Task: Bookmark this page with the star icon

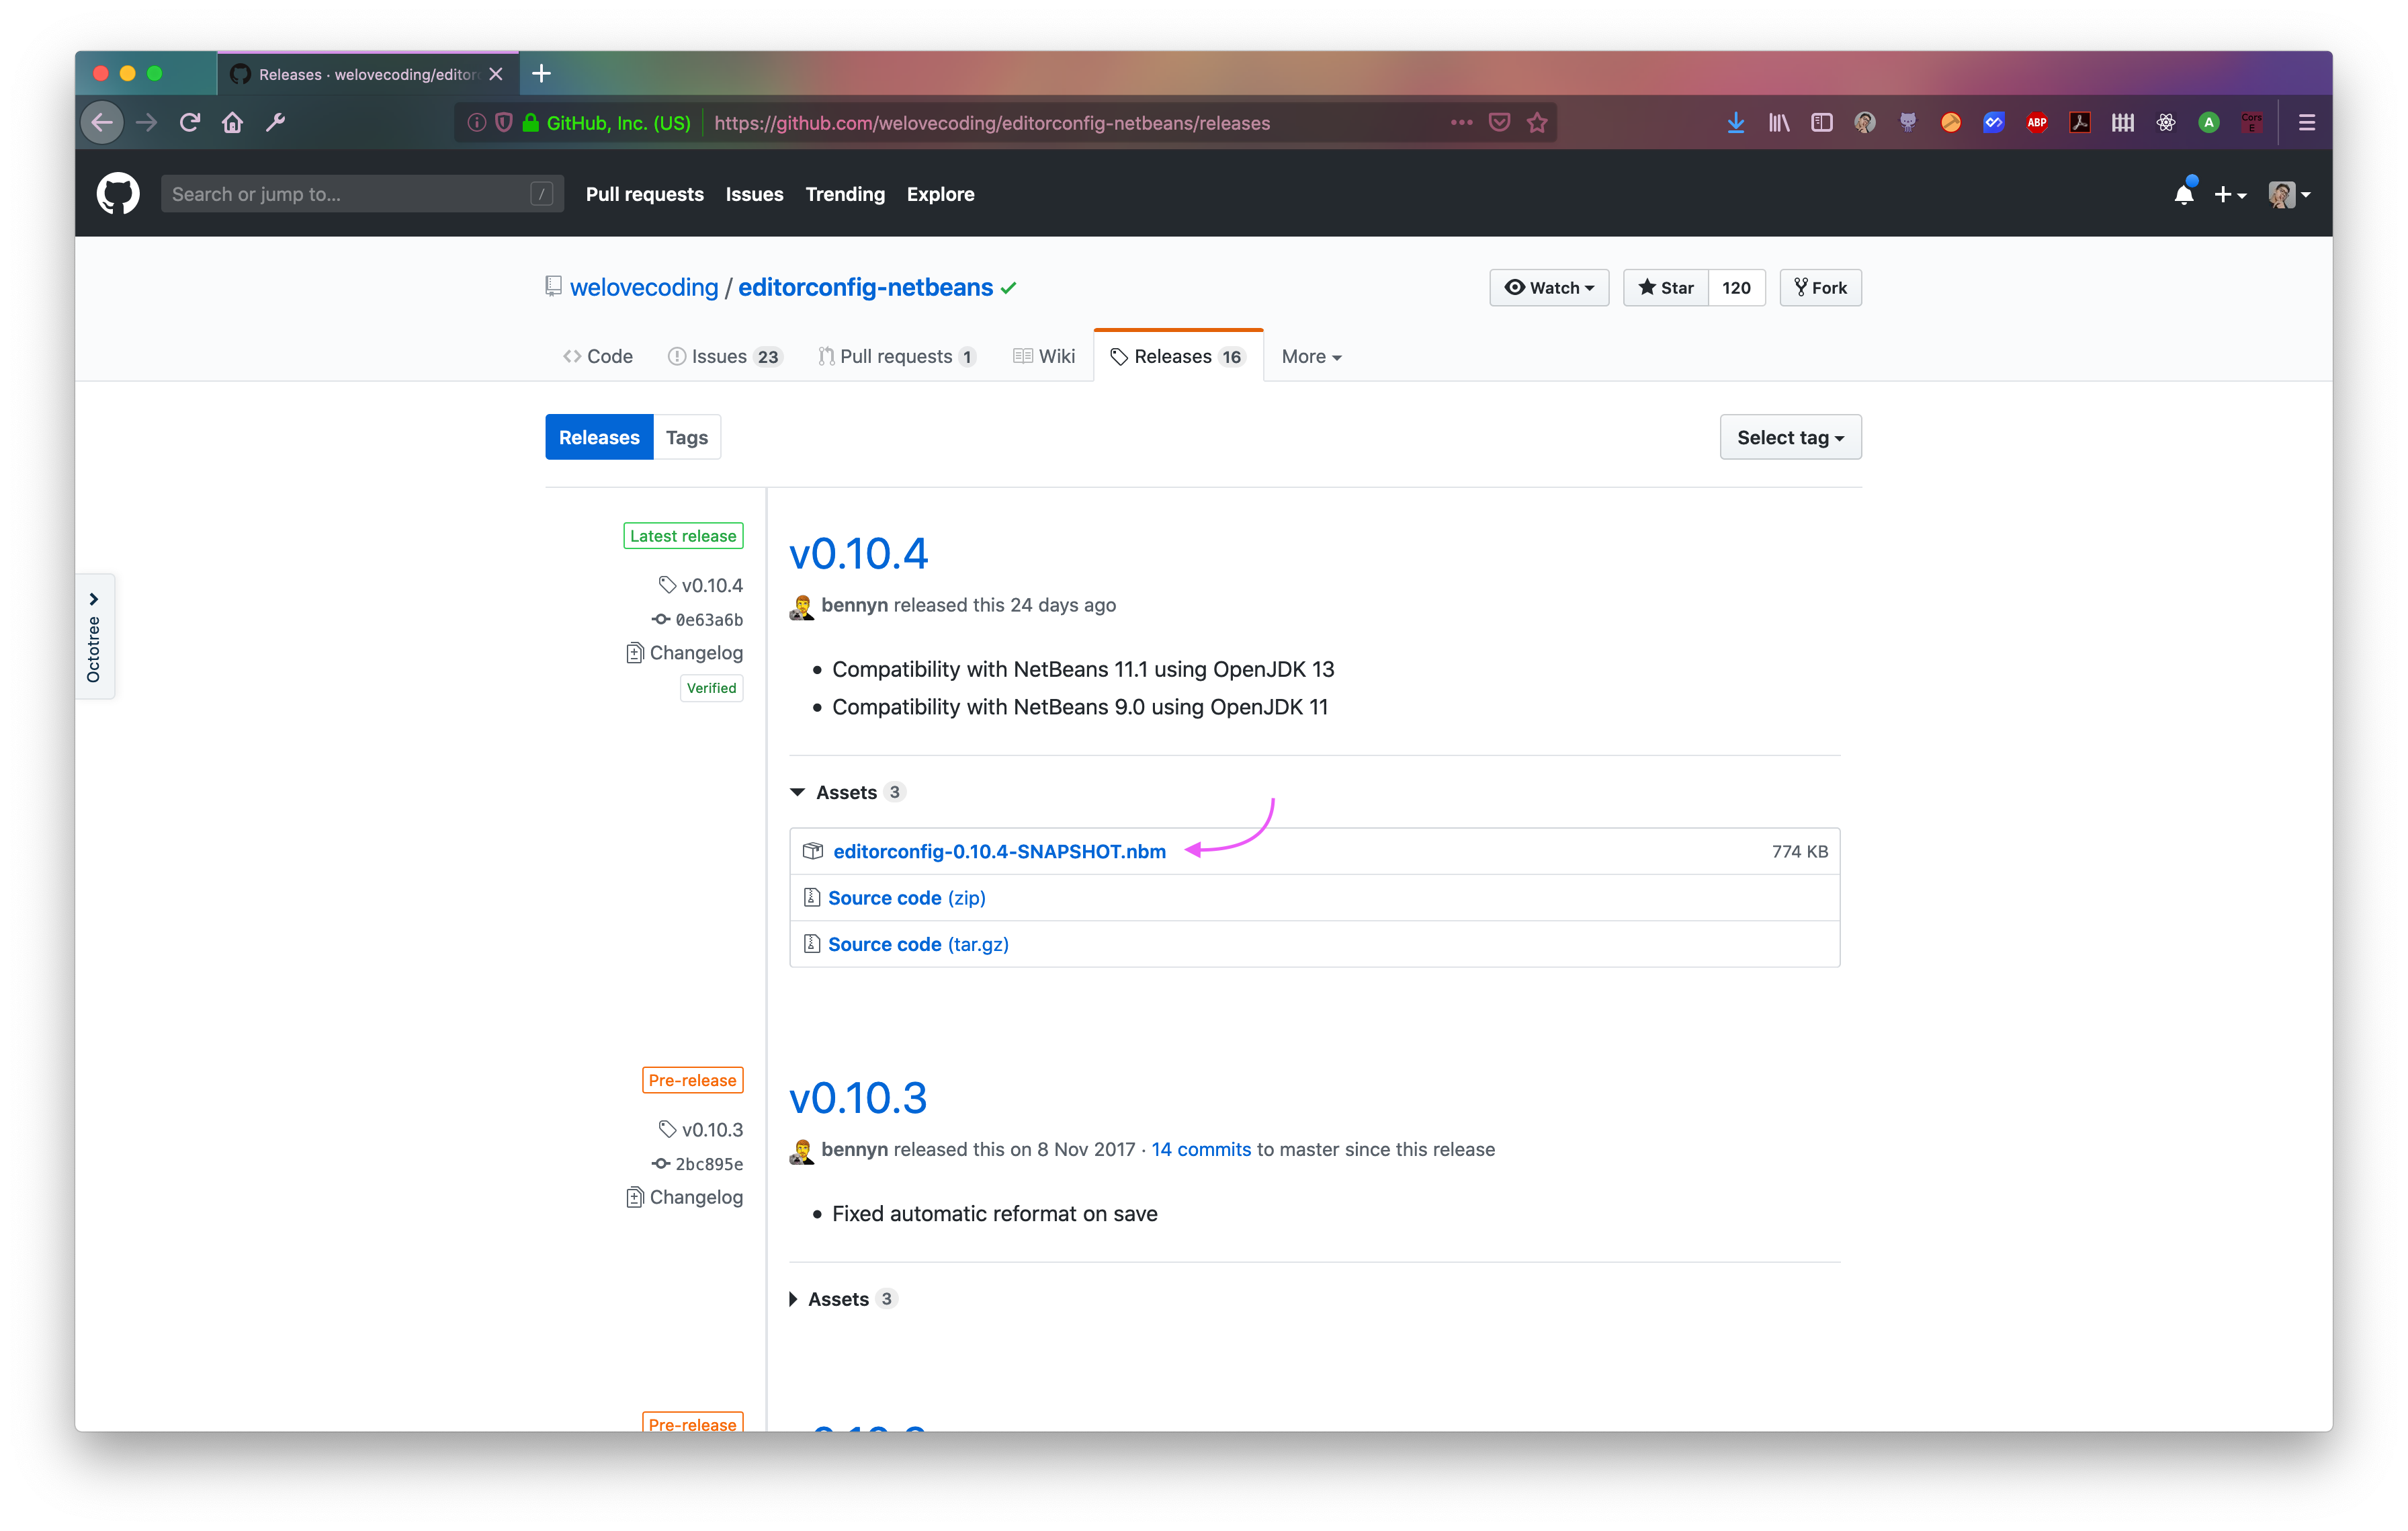Action: point(1537,123)
